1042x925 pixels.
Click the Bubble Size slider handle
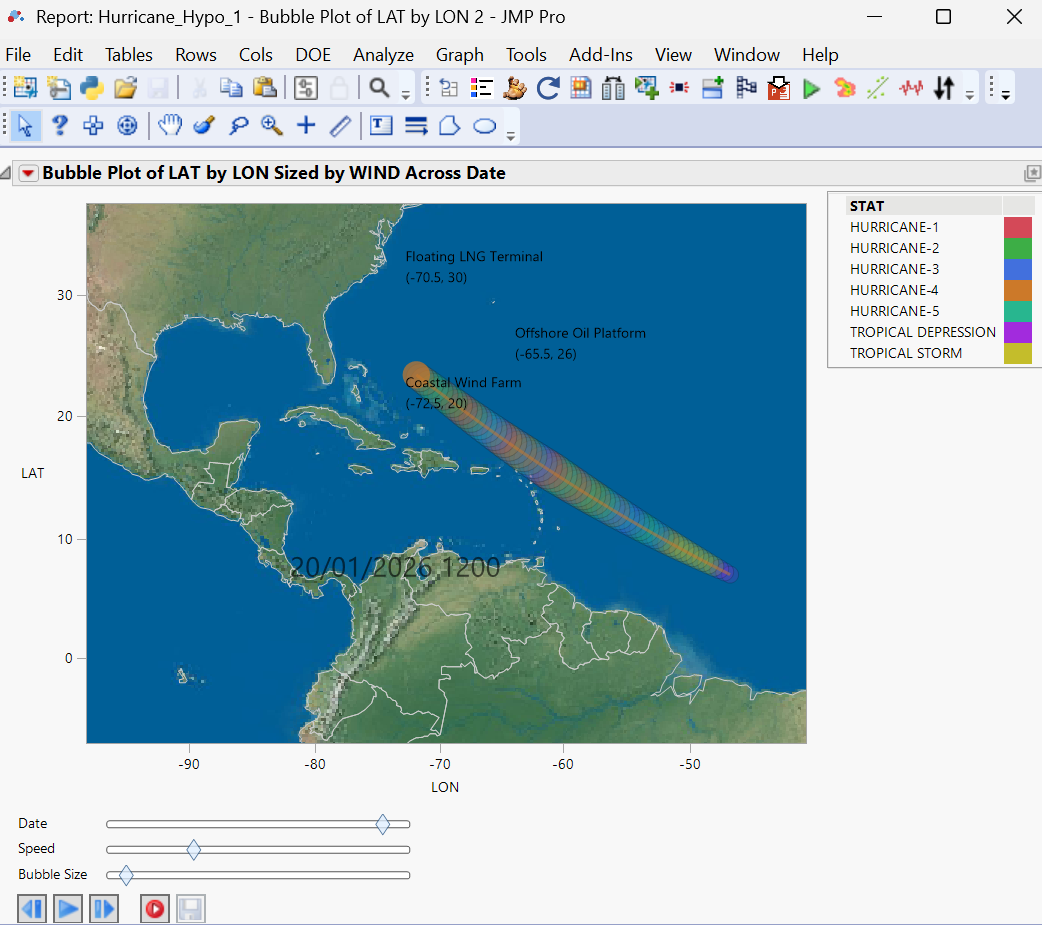(x=126, y=875)
